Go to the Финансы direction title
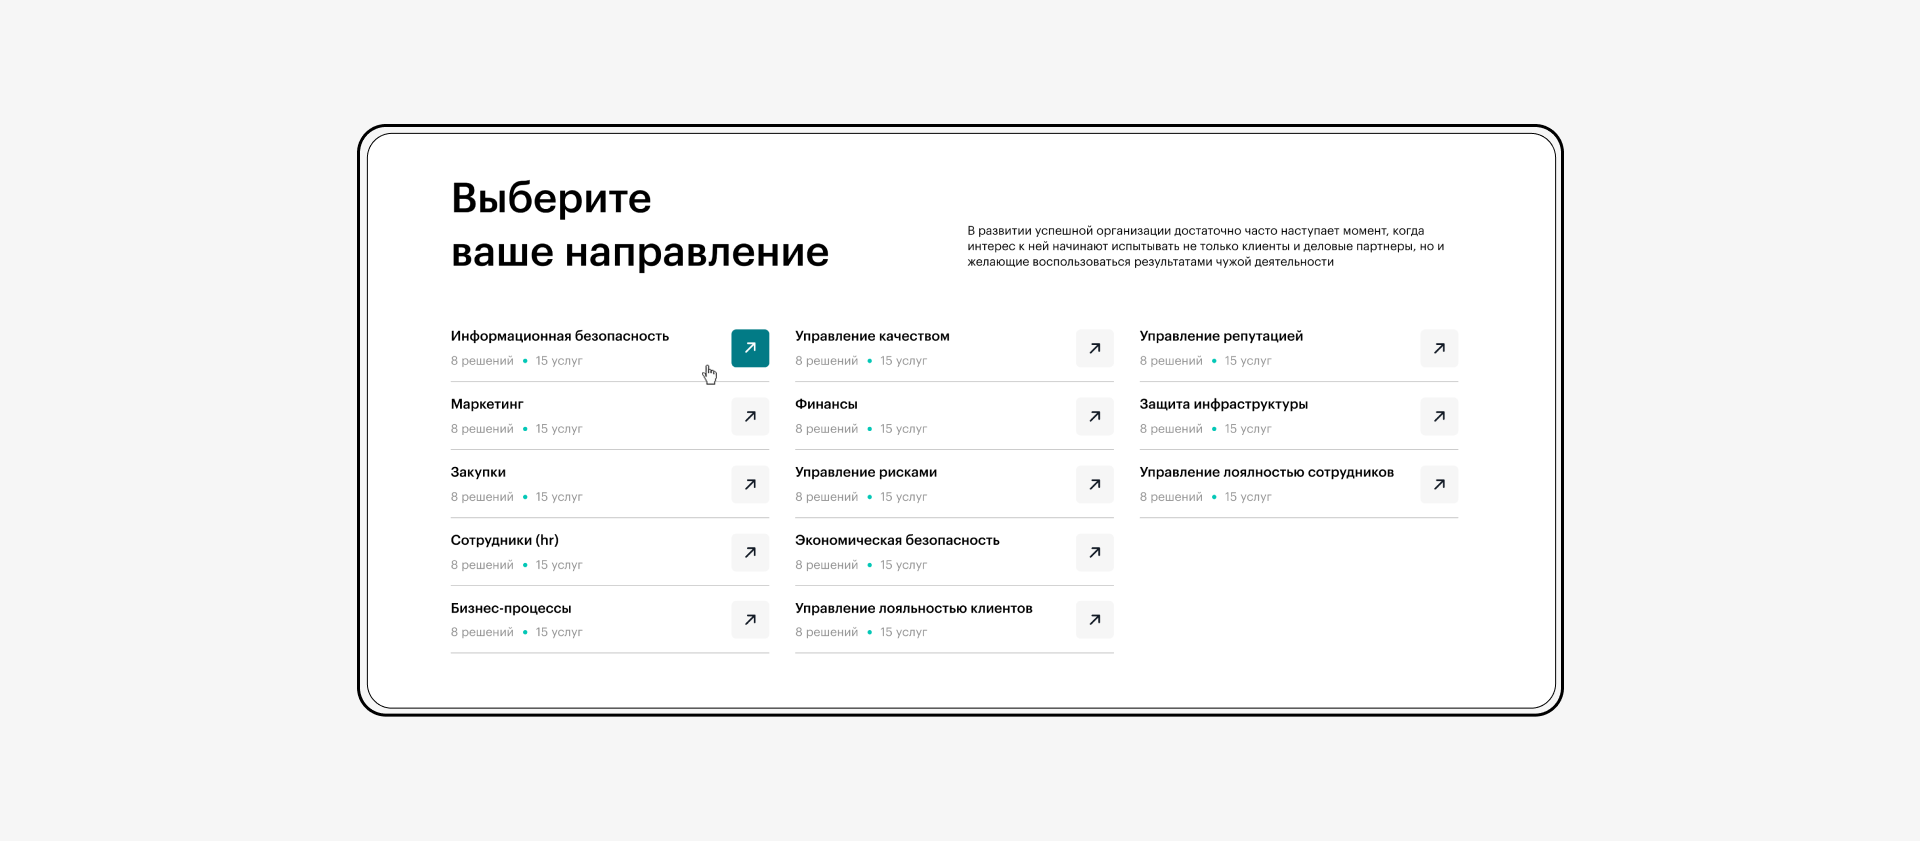Screen dimensions: 1920x841 826,404
